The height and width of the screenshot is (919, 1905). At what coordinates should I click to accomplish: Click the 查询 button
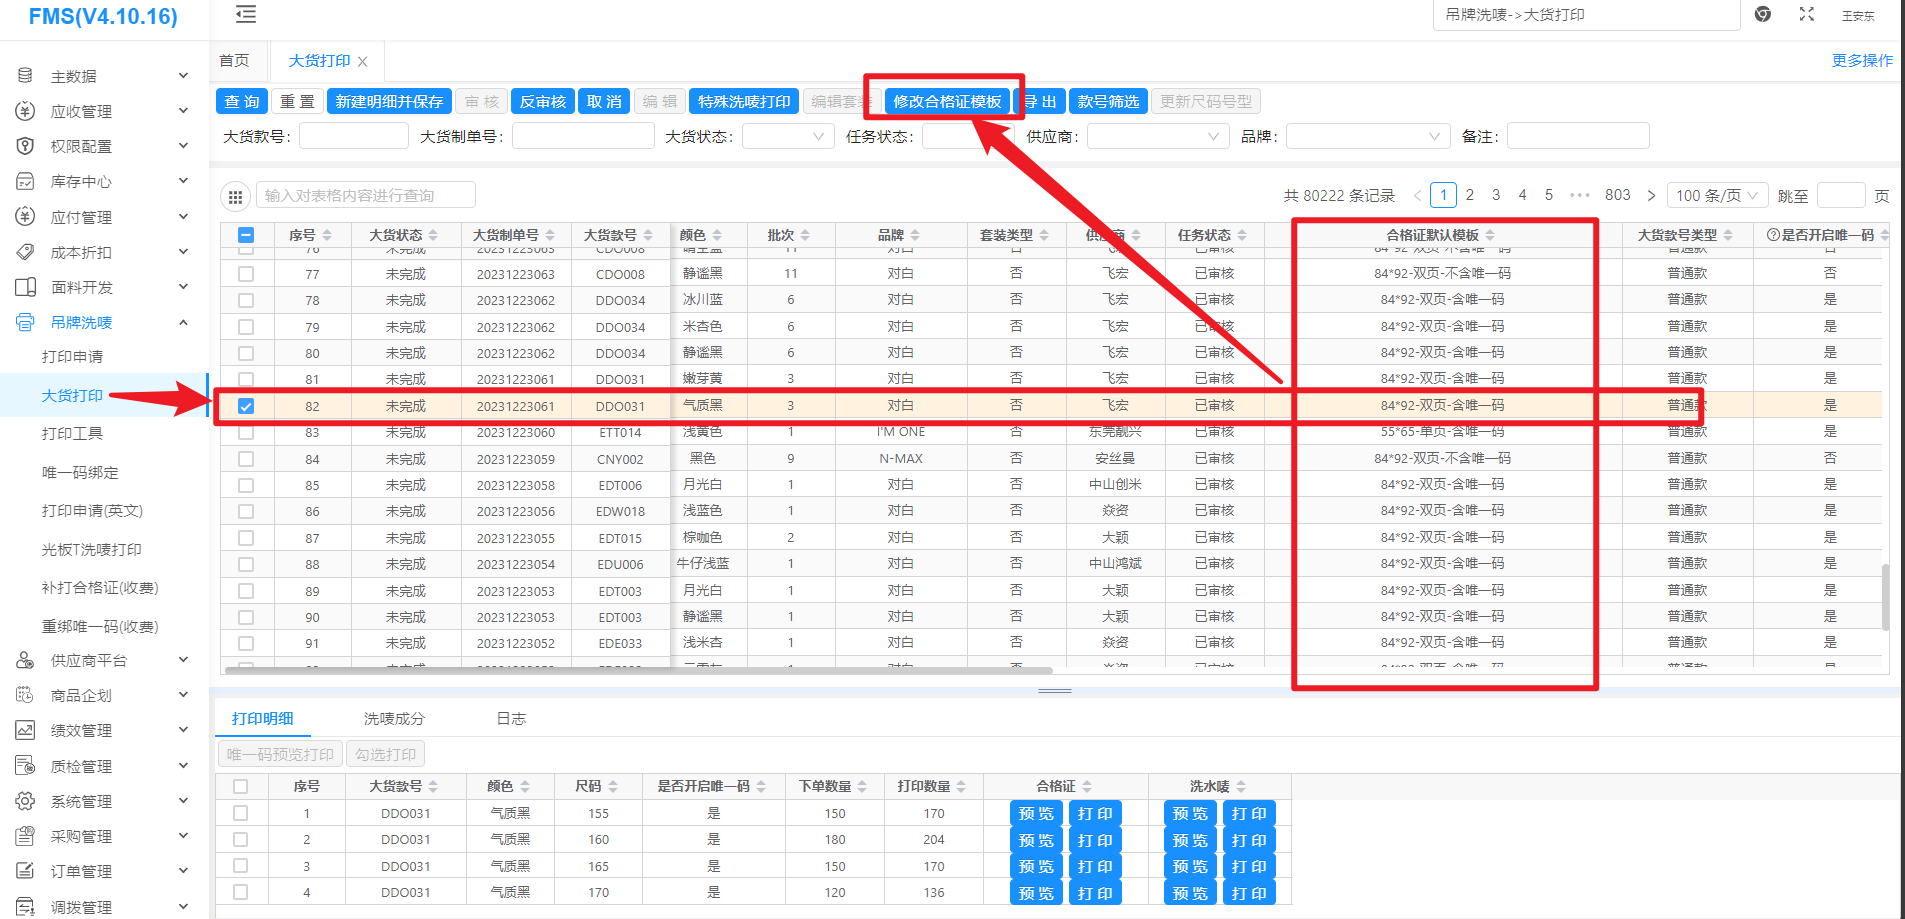click(241, 102)
